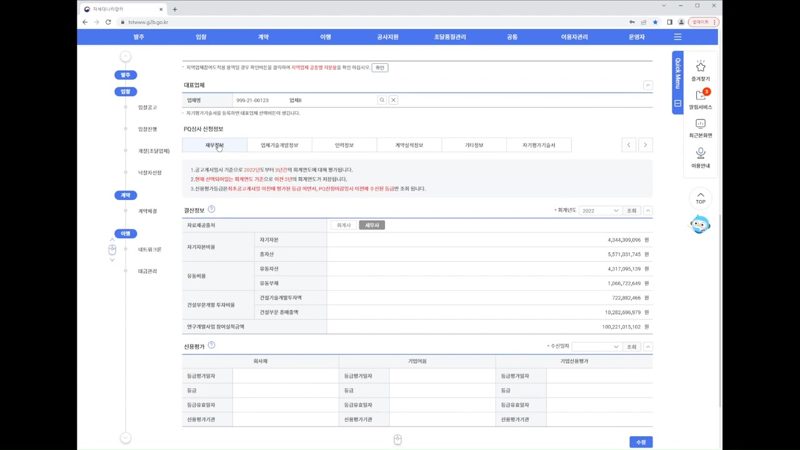Screen dimensions: 800x450
Task: Open browser profile icon
Action: click(x=681, y=22)
